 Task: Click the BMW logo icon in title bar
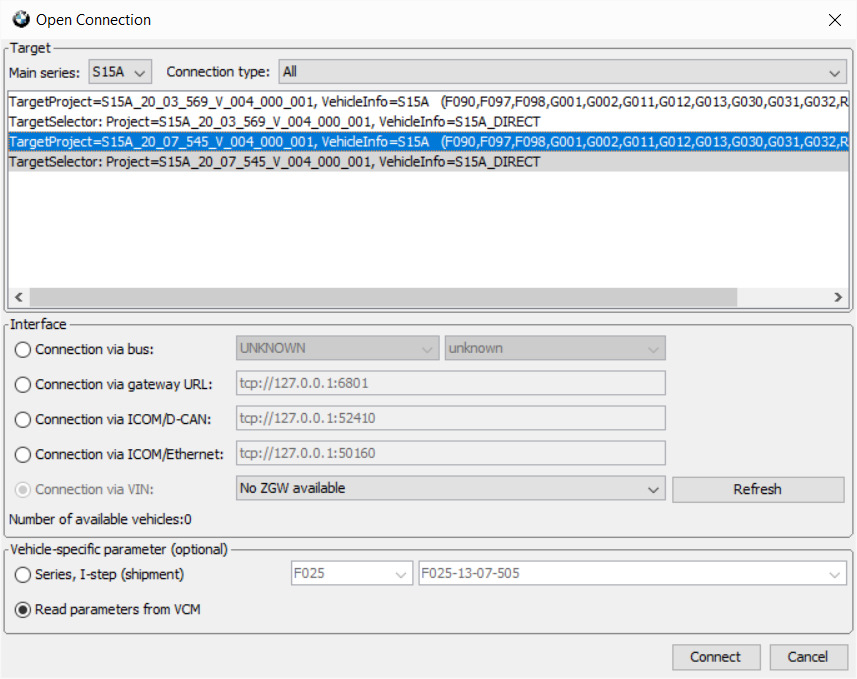[21, 19]
